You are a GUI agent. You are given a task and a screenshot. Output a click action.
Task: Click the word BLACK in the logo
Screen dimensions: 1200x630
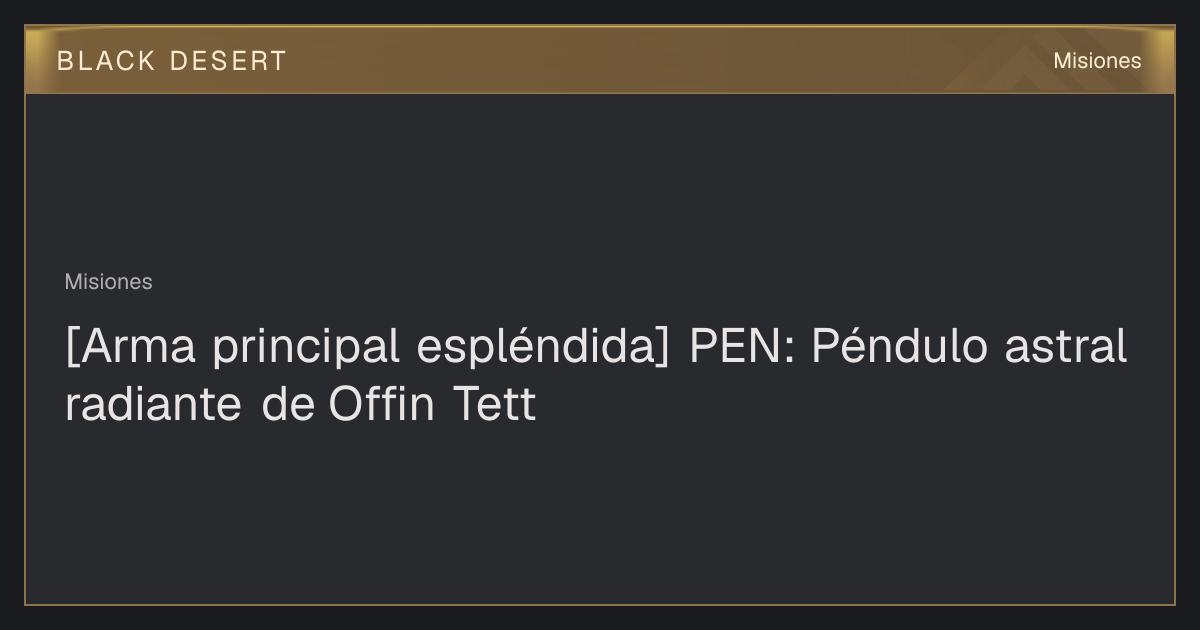pos(106,61)
